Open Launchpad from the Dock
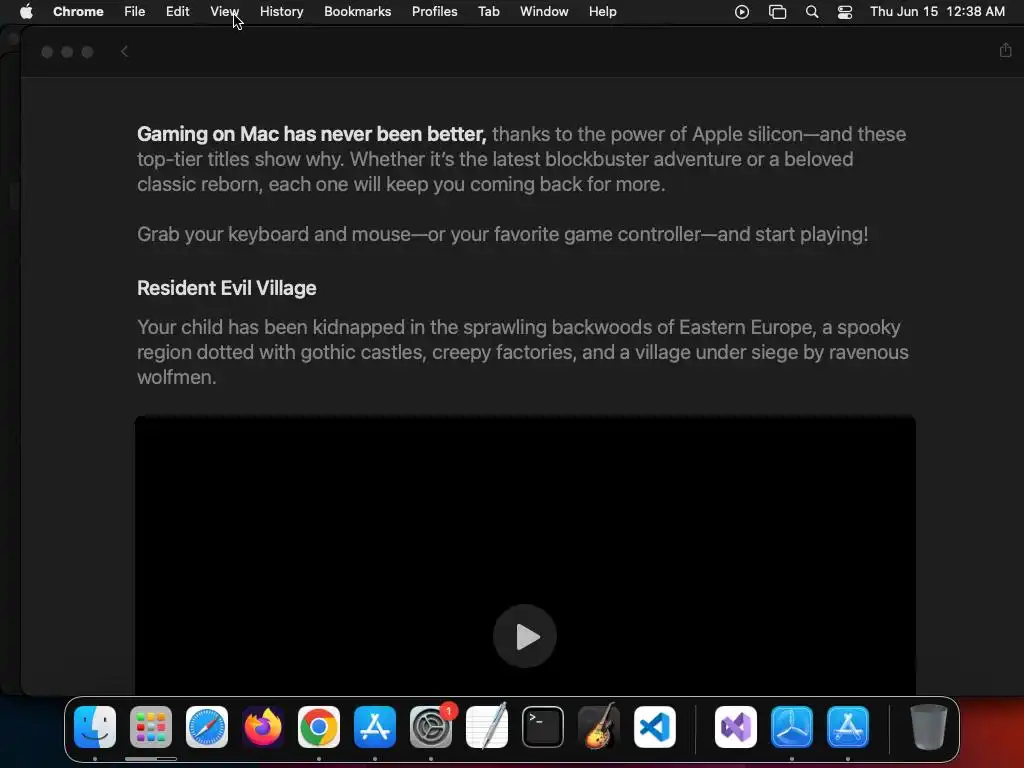The height and width of the screenshot is (768, 1024). click(151, 727)
